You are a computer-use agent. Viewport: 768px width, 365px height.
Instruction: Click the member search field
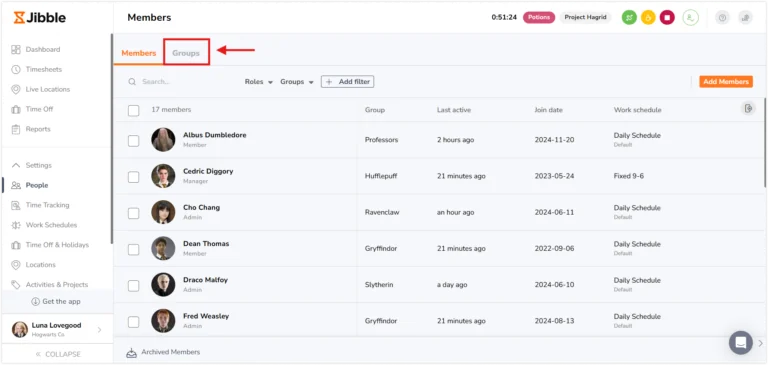pyautogui.click(x=181, y=82)
